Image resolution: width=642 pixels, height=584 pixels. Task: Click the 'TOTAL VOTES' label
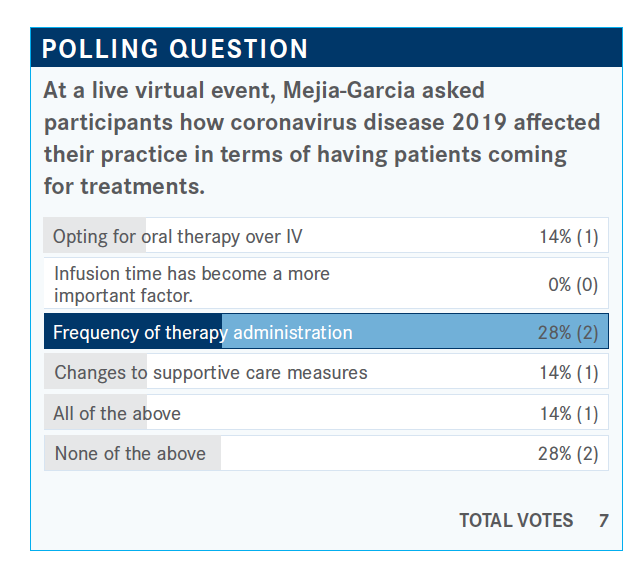coord(516,520)
